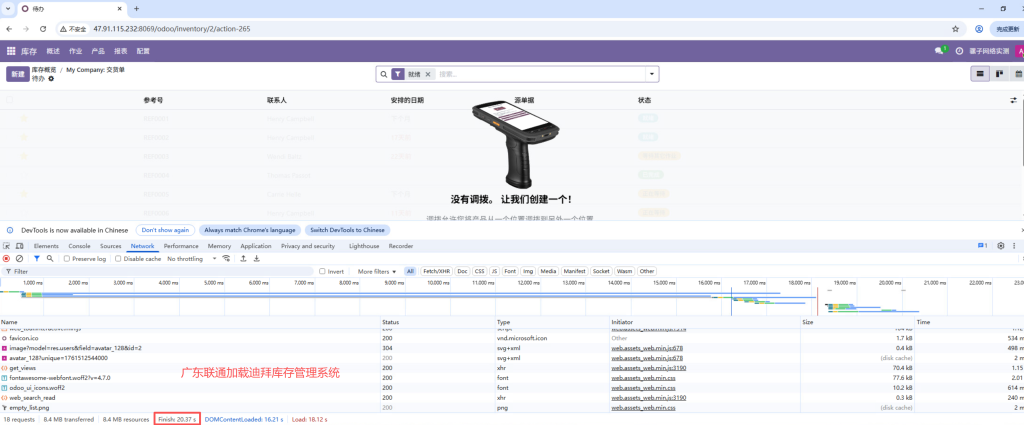Open the DevTools inspect element picker
This screenshot has width=1024, height=425.
(6, 245)
